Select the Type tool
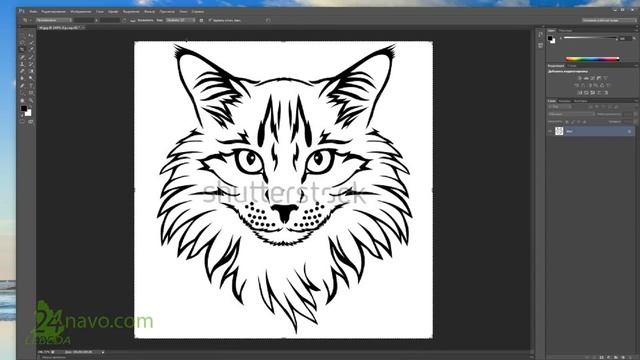 click(x=31, y=85)
